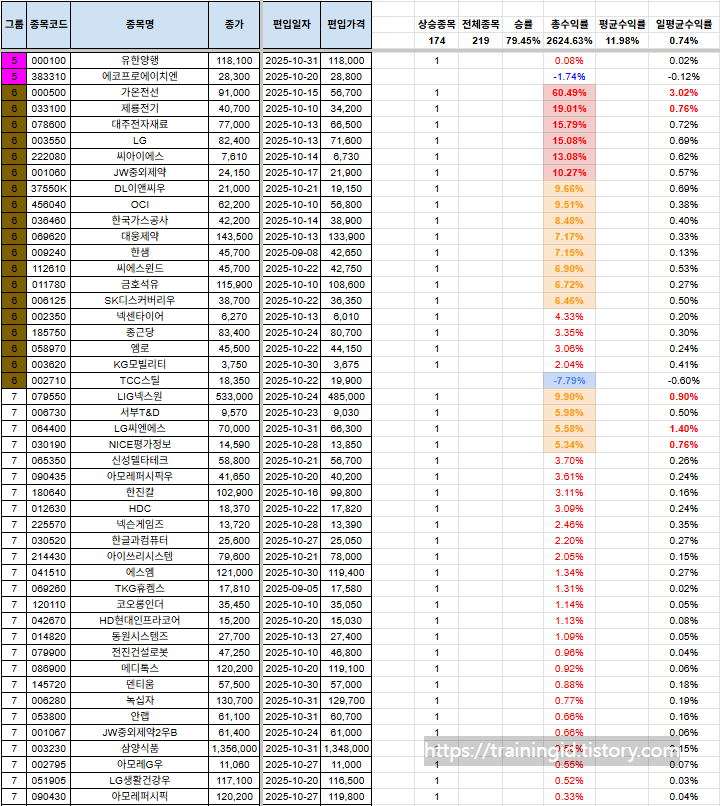Select the TCC스틸 name cell

pos(139,380)
